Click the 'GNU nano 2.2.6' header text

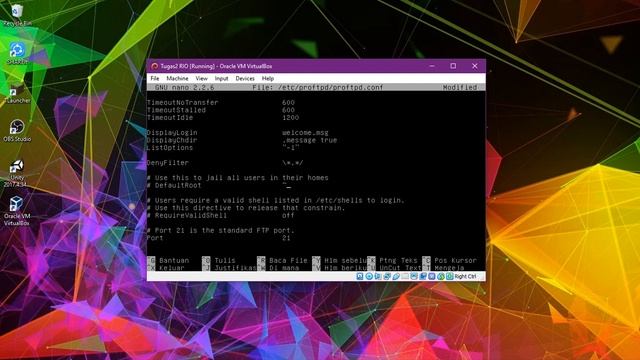(184, 87)
